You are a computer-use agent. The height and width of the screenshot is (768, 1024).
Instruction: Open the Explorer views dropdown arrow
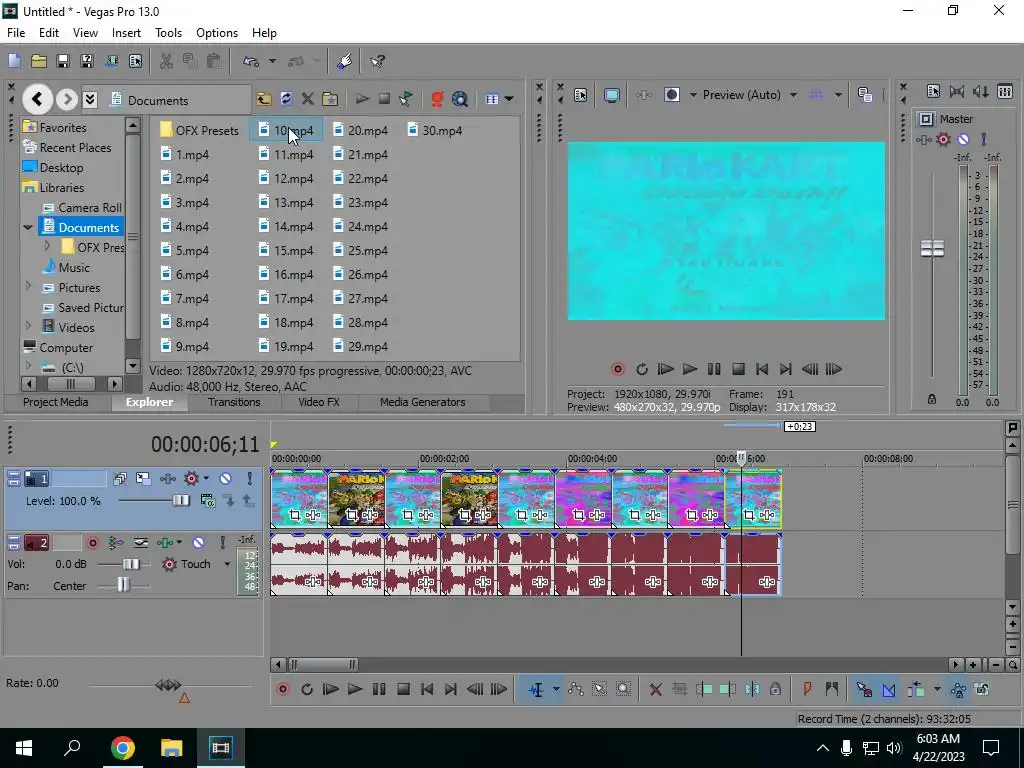pos(509,99)
